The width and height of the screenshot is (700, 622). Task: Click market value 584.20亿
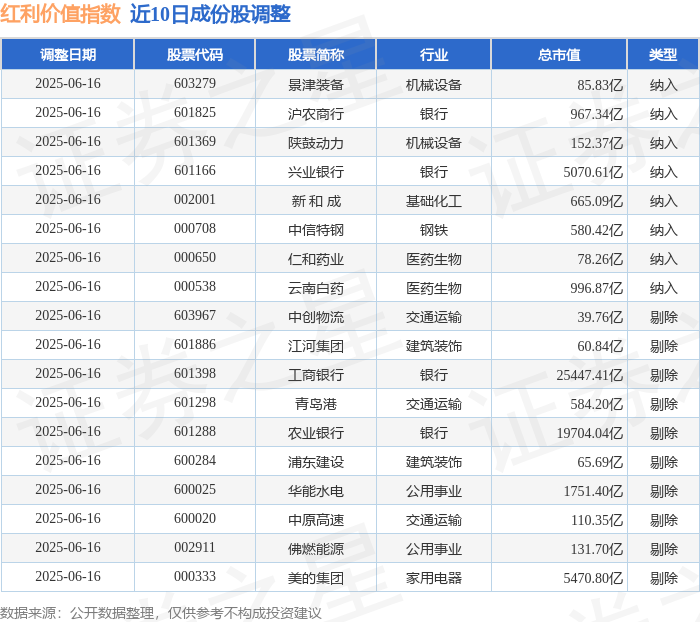596,404
